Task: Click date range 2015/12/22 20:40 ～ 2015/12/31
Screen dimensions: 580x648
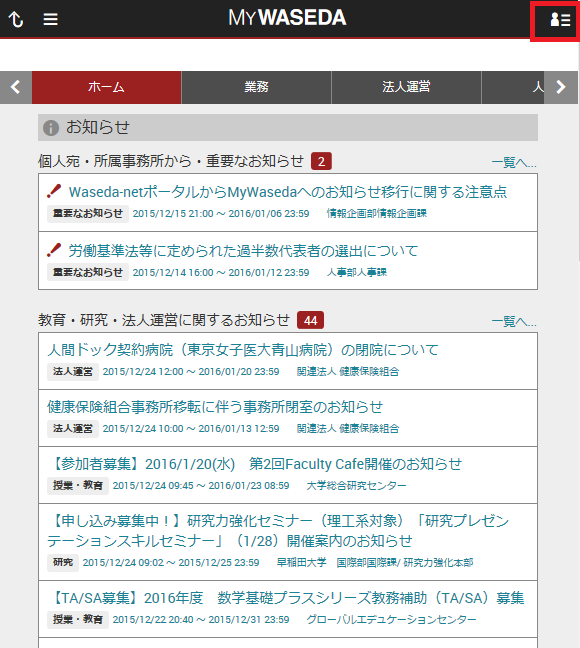Action: (201, 619)
